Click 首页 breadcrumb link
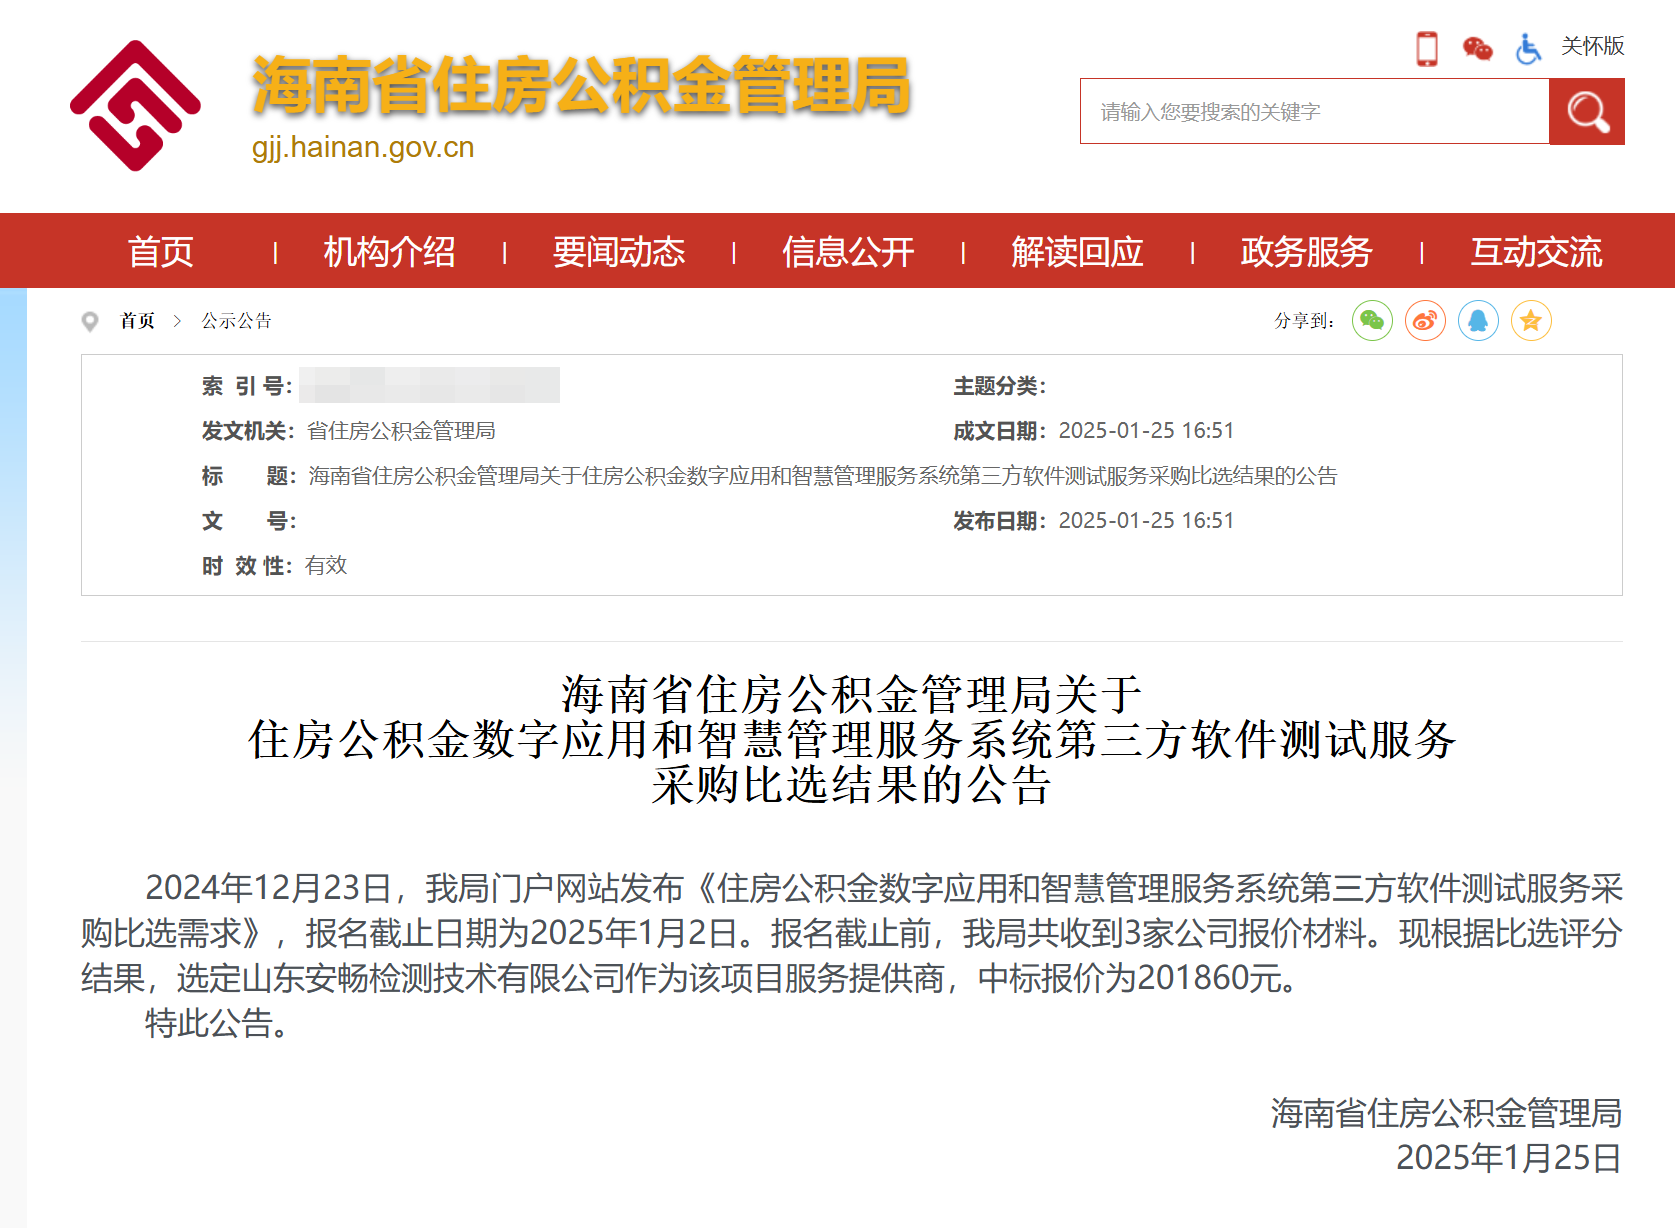 click(x=138, y=321)
